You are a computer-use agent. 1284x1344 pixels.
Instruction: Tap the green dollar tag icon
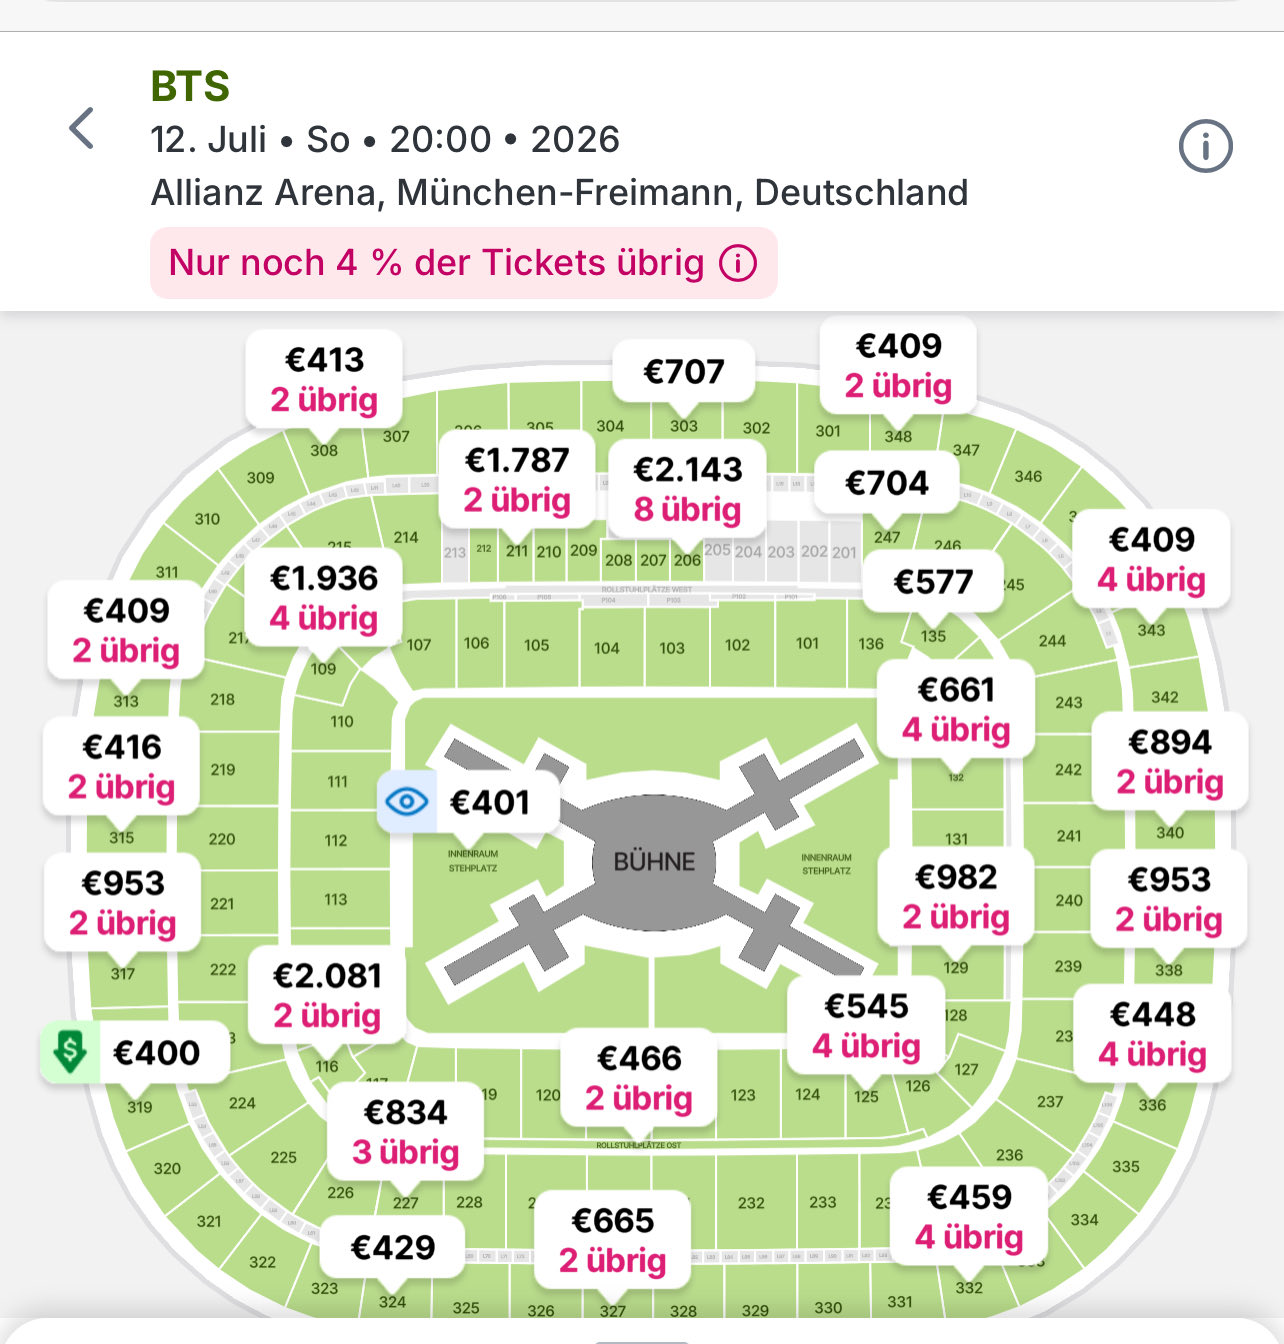tap(70, 1051)
